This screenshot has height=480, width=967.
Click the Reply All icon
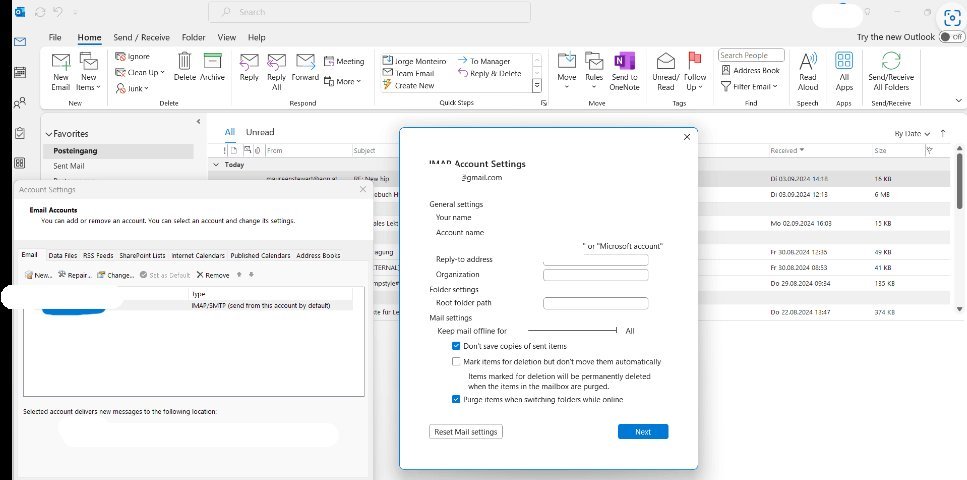tap(276, 62)
